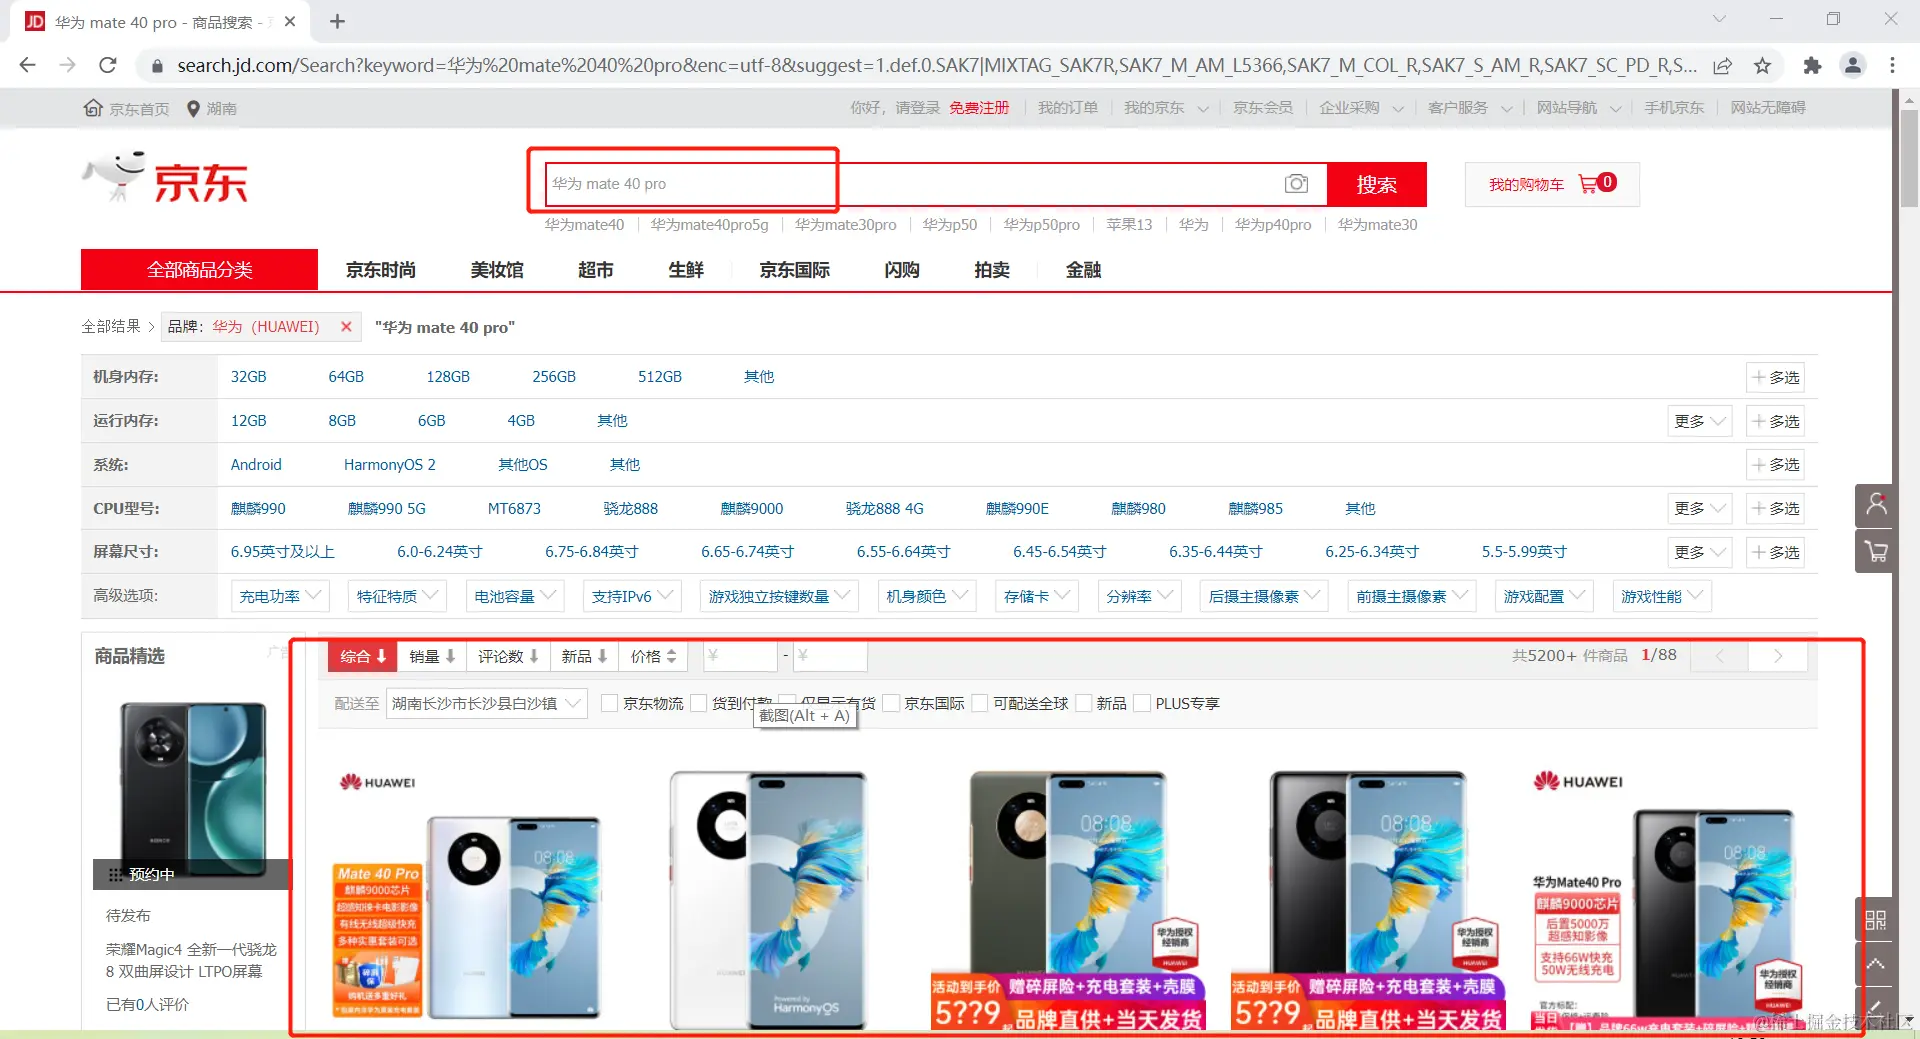This screenshot has width=1920, height=1039.
Task: Click 多选 plus in 机身内存 row
Action: point(1775,377)
